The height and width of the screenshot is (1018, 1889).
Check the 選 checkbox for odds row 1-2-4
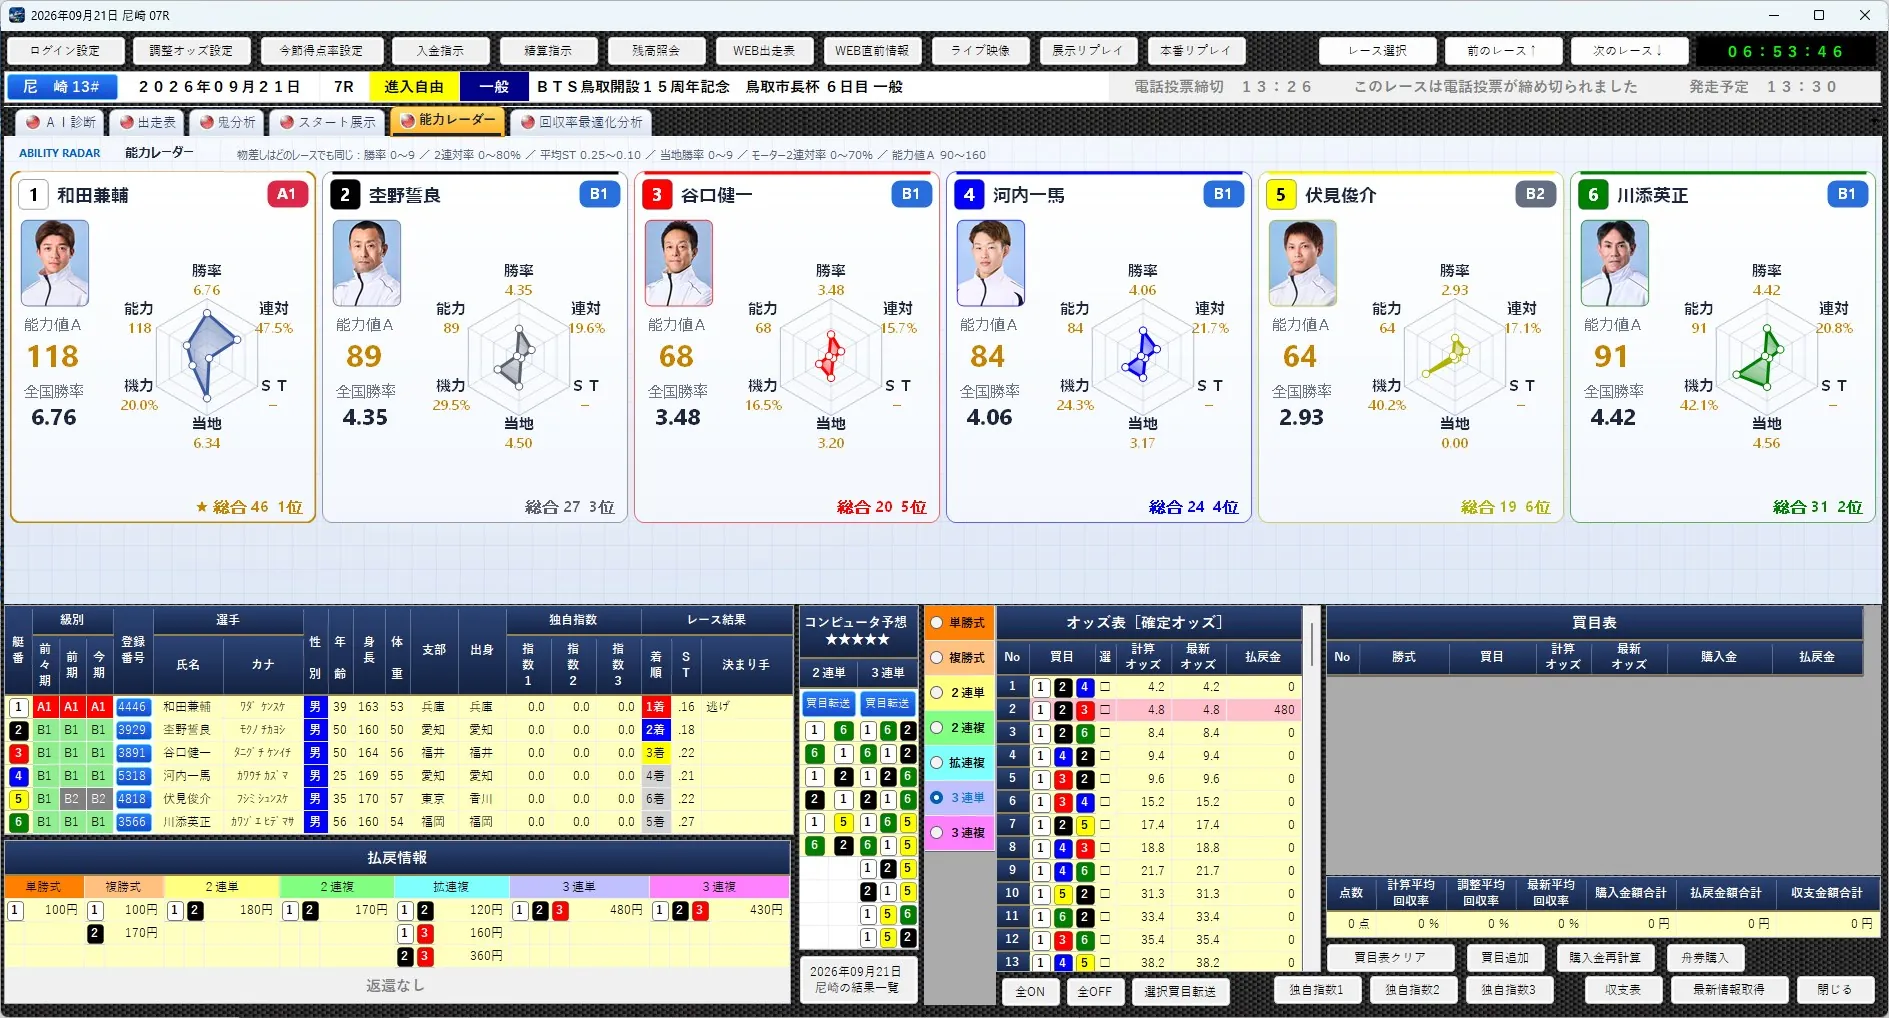coord(1105,687)
